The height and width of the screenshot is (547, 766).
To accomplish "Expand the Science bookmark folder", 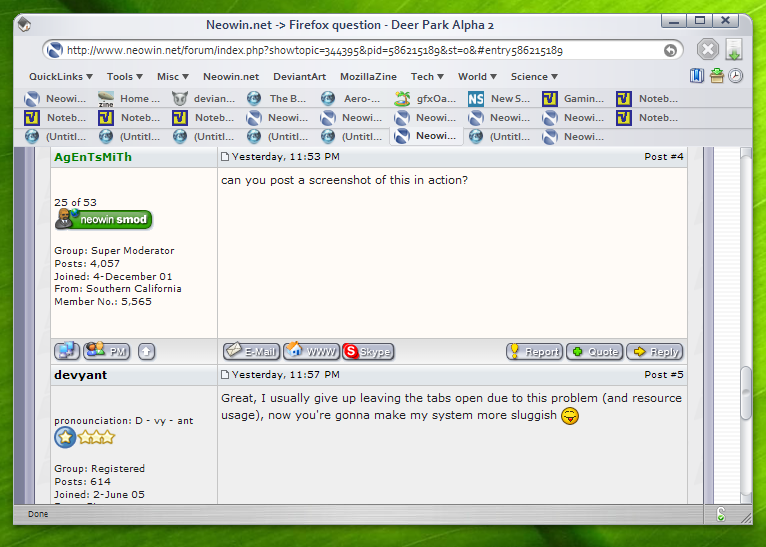I will (534, 77).
